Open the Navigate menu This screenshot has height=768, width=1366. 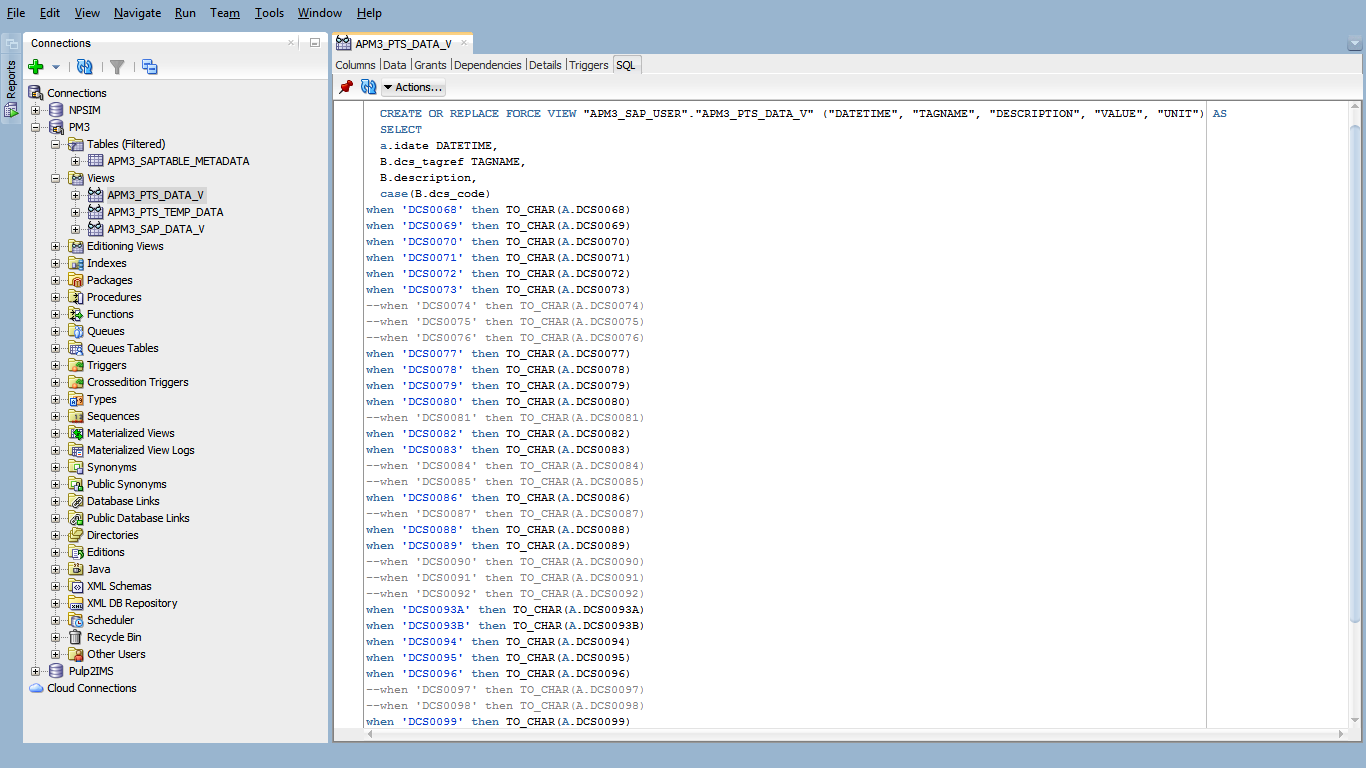click(x=137, y=13)
